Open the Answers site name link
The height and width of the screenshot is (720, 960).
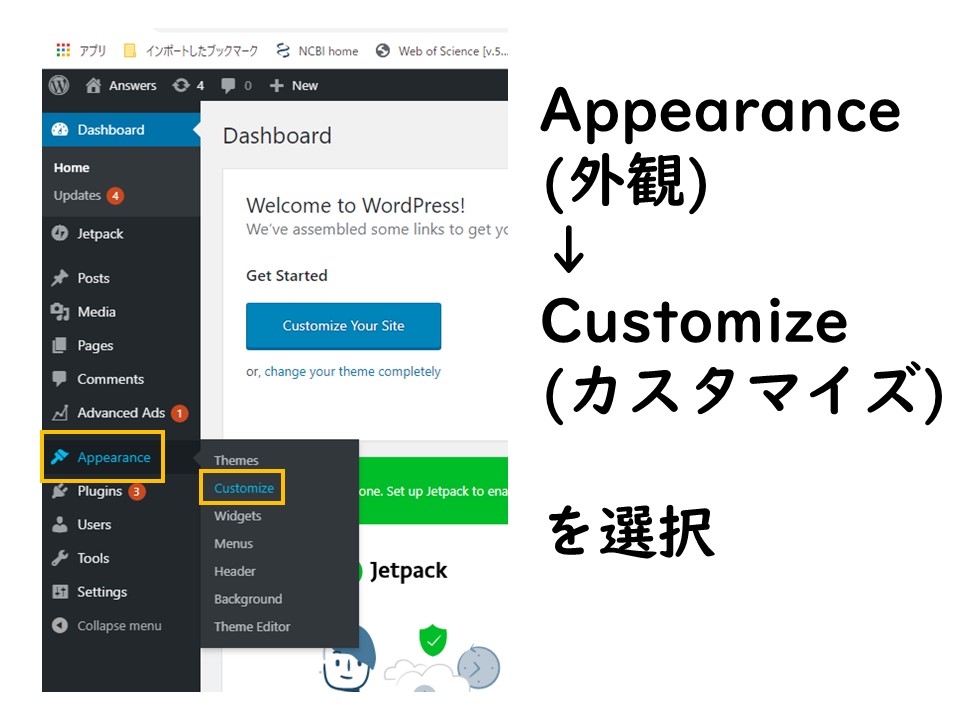point(133,86)
